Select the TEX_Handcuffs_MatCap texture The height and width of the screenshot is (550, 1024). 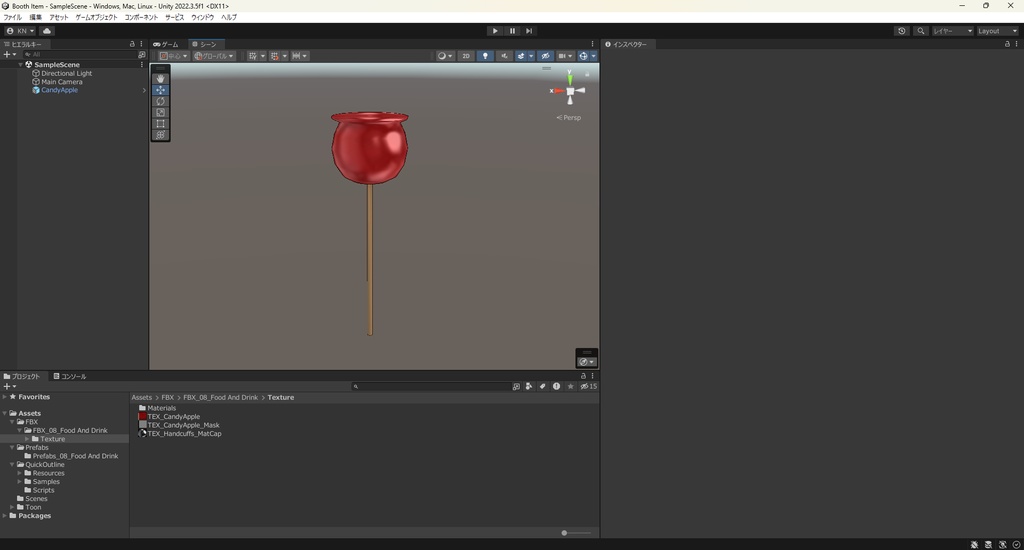pos(180,434)
